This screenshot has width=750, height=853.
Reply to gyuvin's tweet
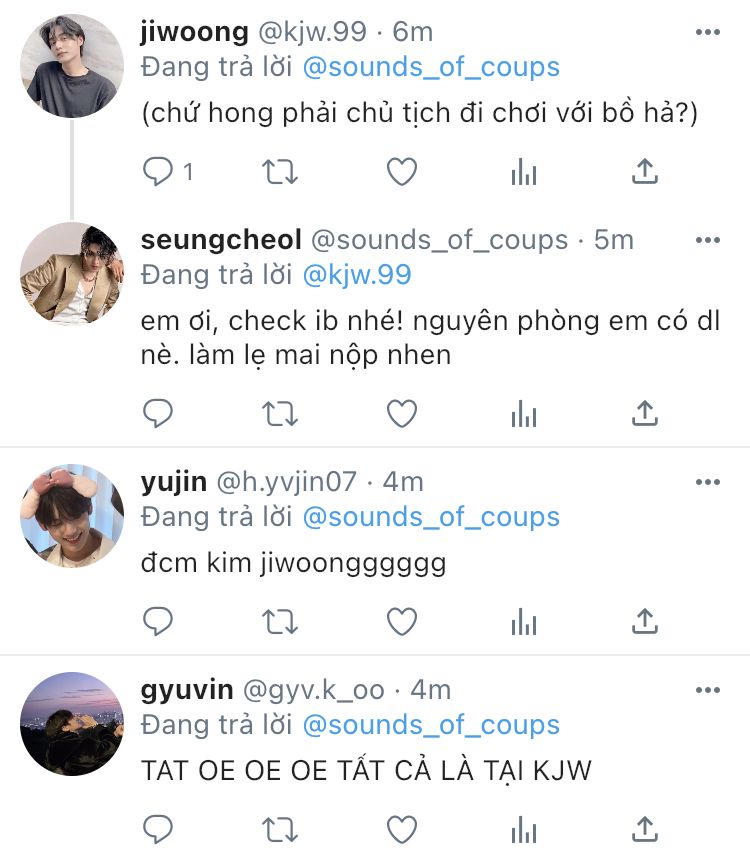point(158,830)
